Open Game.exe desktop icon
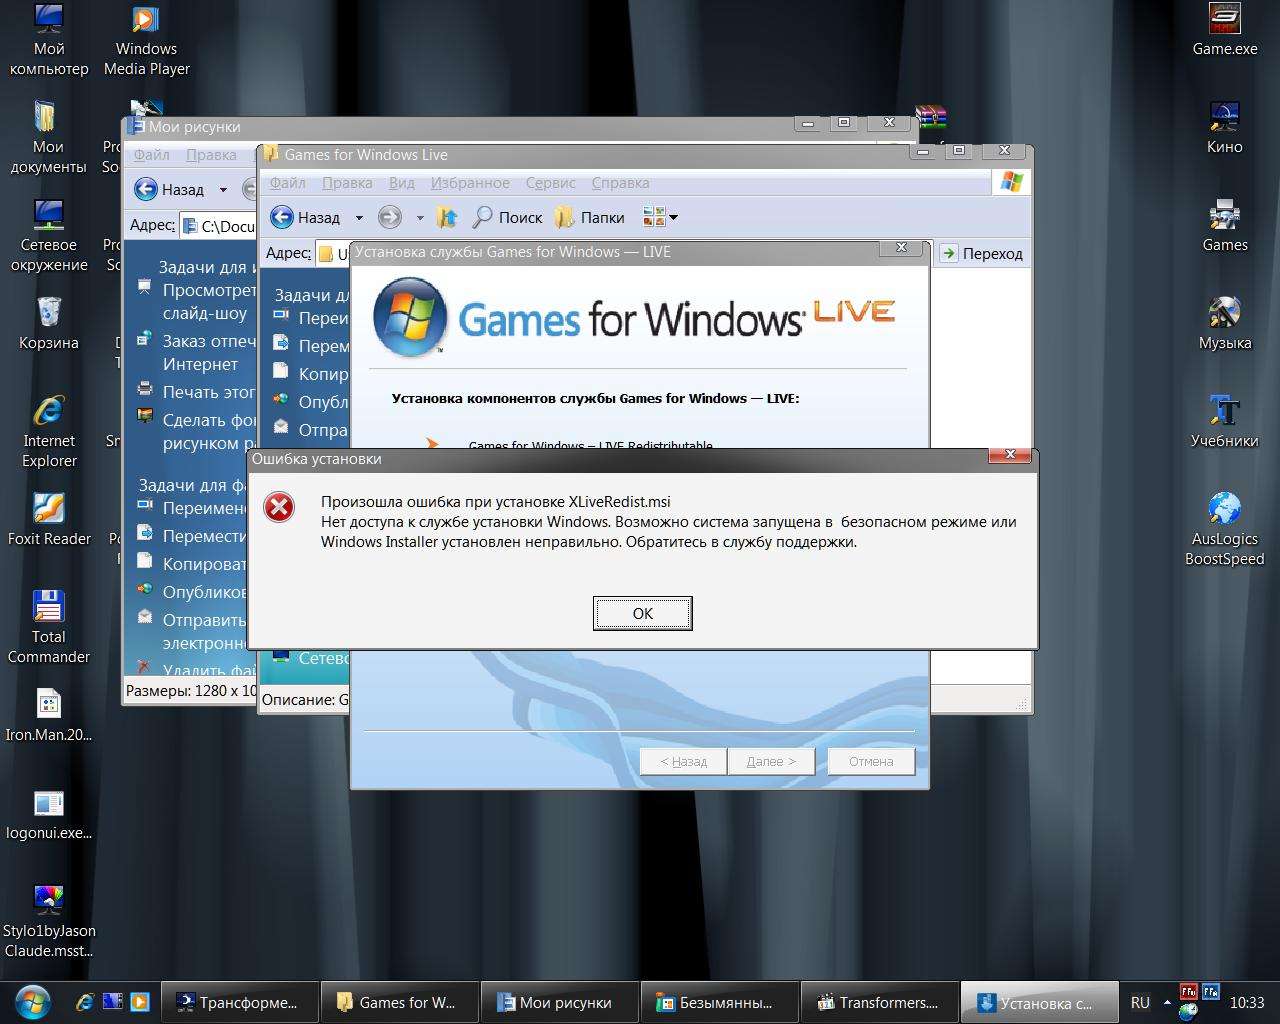This screenshot has height=1024, width=1280. point(1224,30)
